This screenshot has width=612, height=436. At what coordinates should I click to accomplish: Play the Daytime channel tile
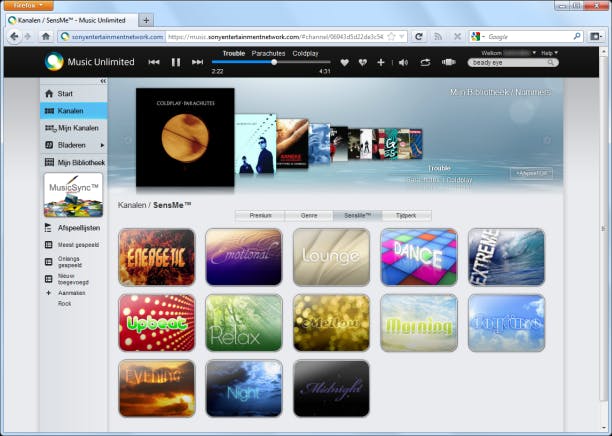click(506, 323)
